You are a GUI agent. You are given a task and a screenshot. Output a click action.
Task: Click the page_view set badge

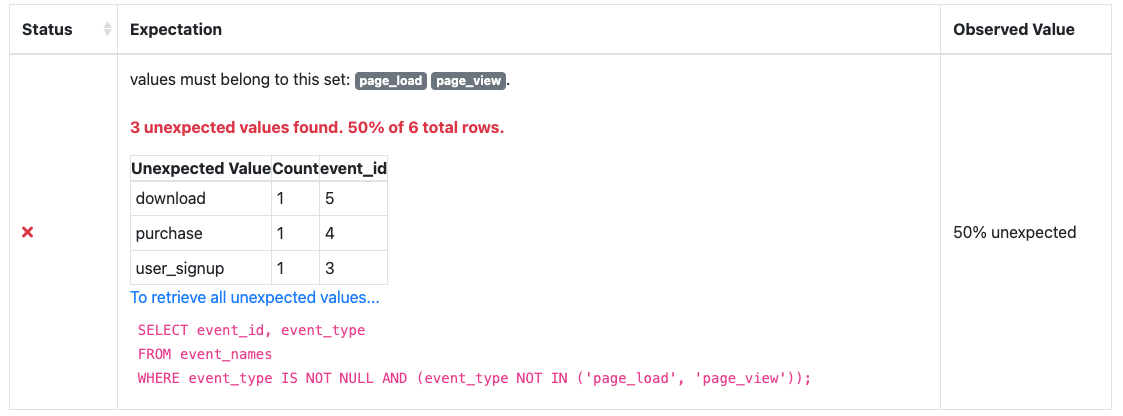coord(468,81)
